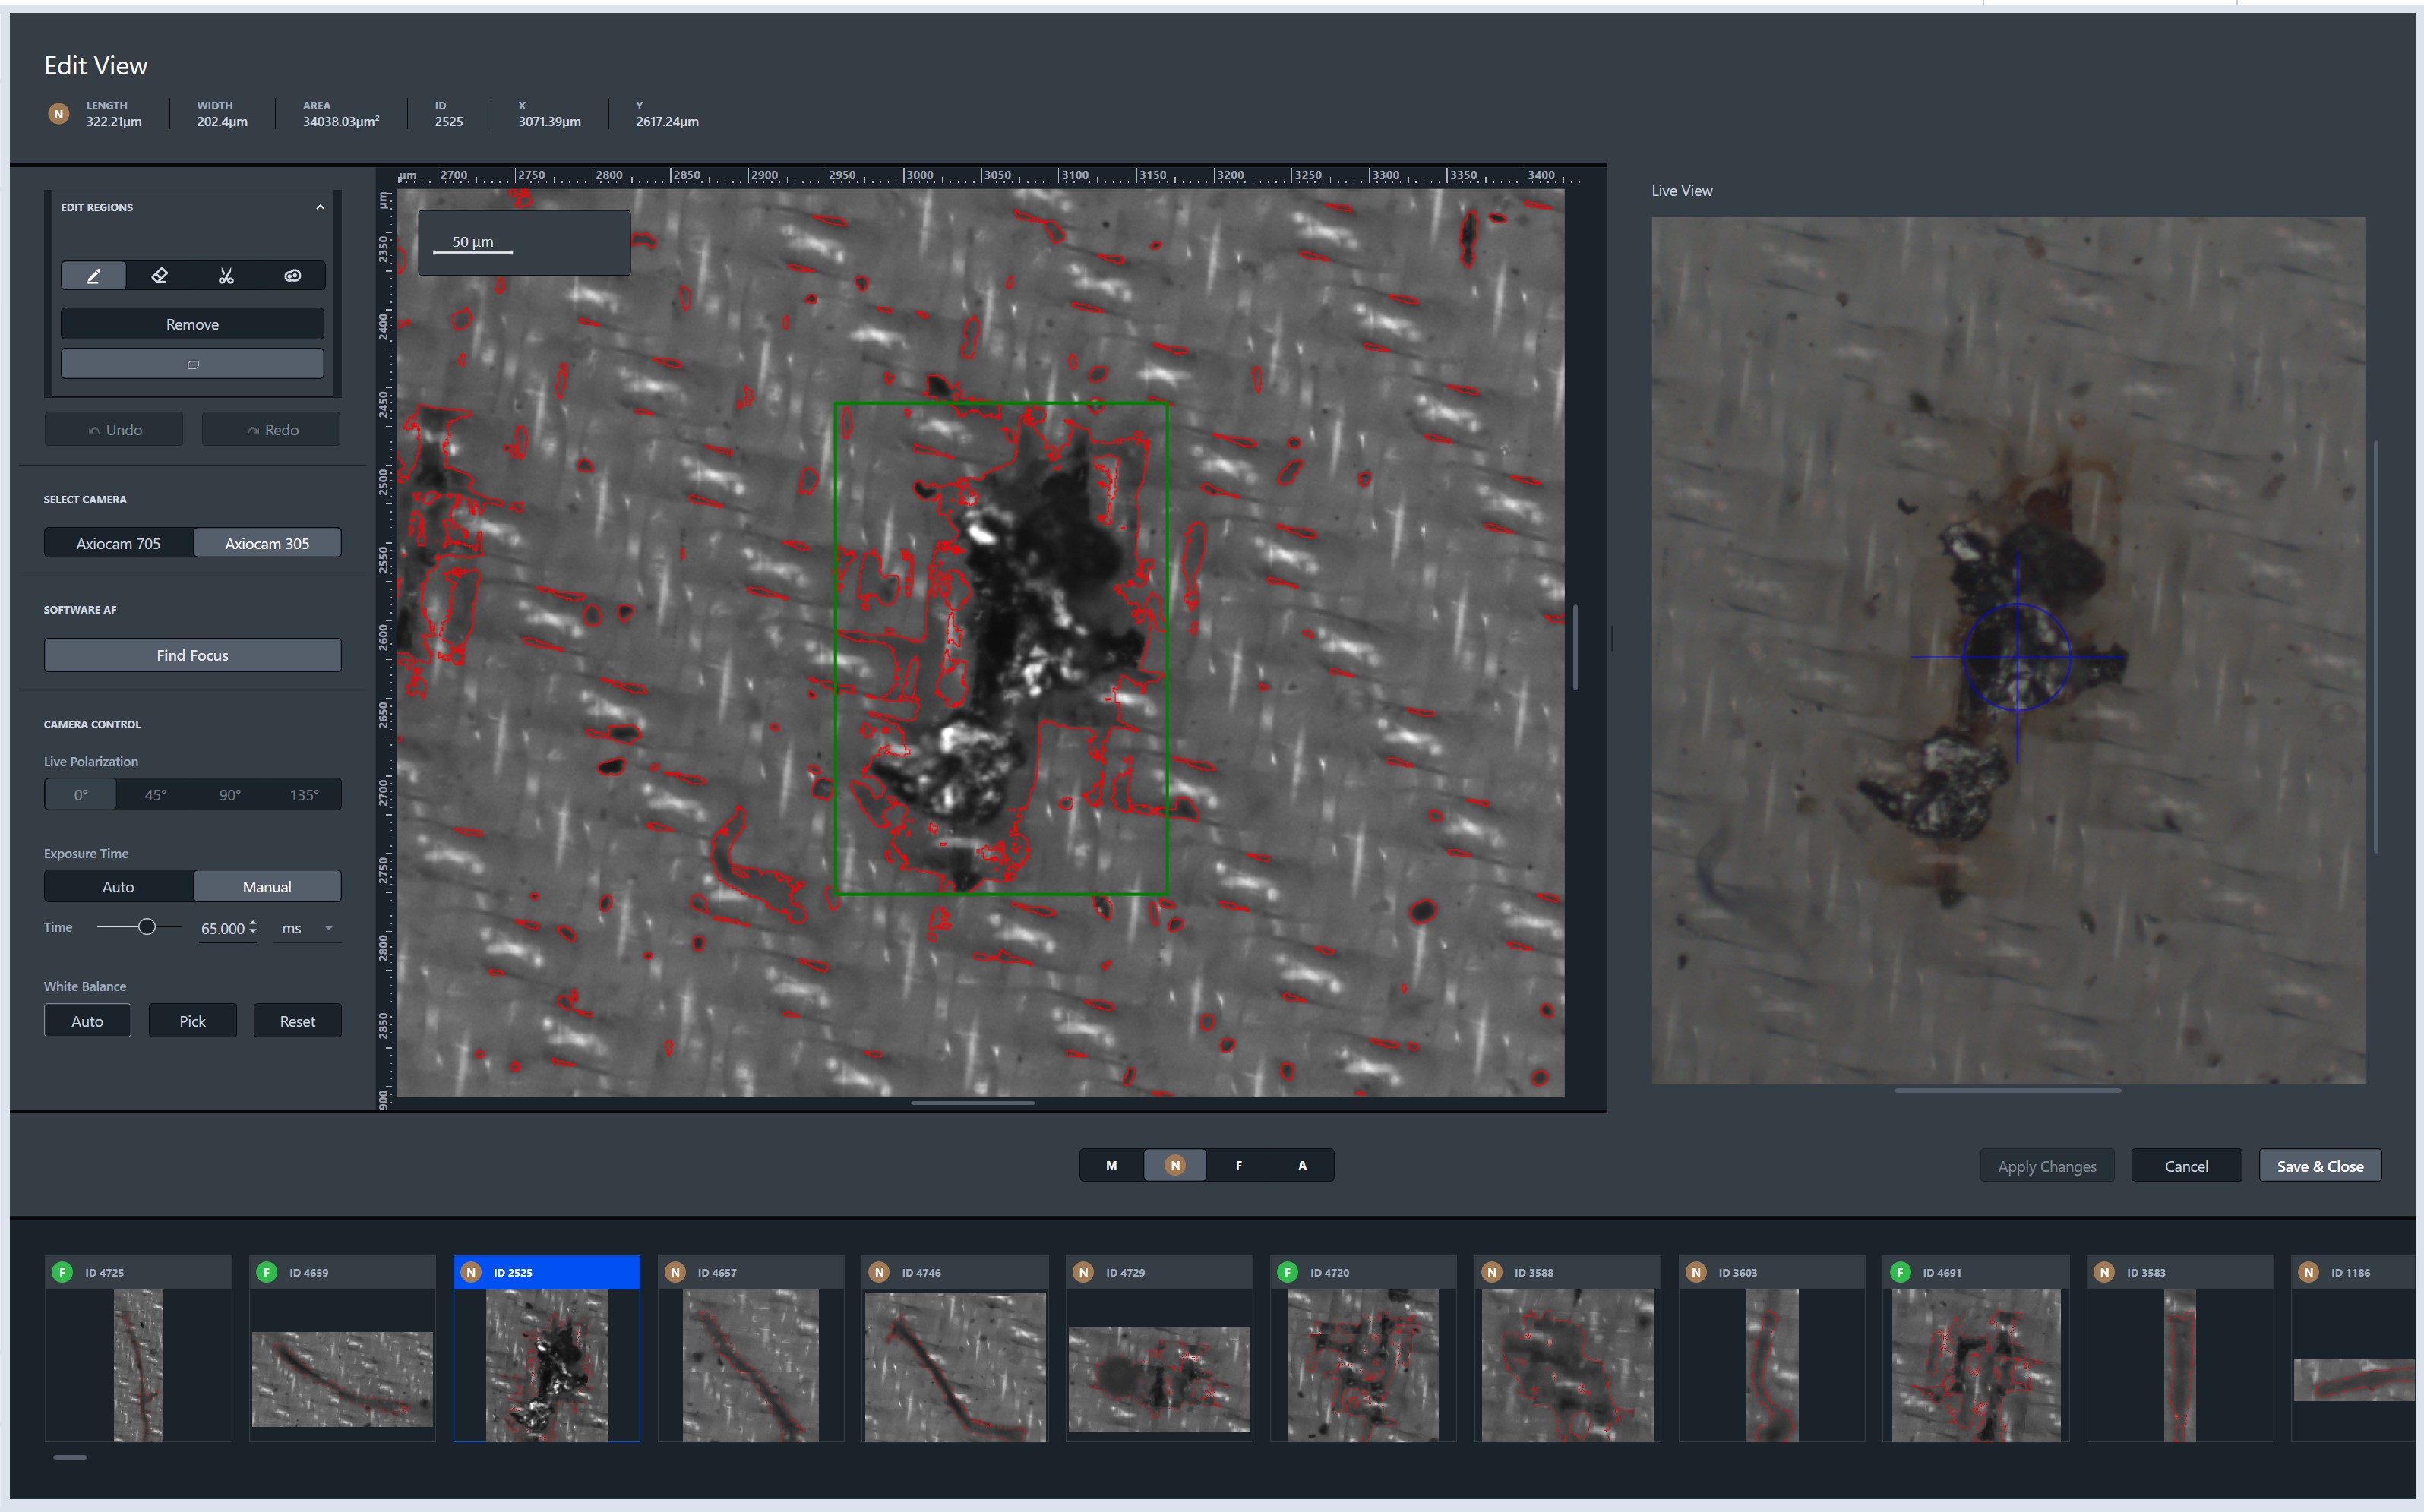
Task: Click the green F badge on ID 4725
Action: coord(62,1272)
